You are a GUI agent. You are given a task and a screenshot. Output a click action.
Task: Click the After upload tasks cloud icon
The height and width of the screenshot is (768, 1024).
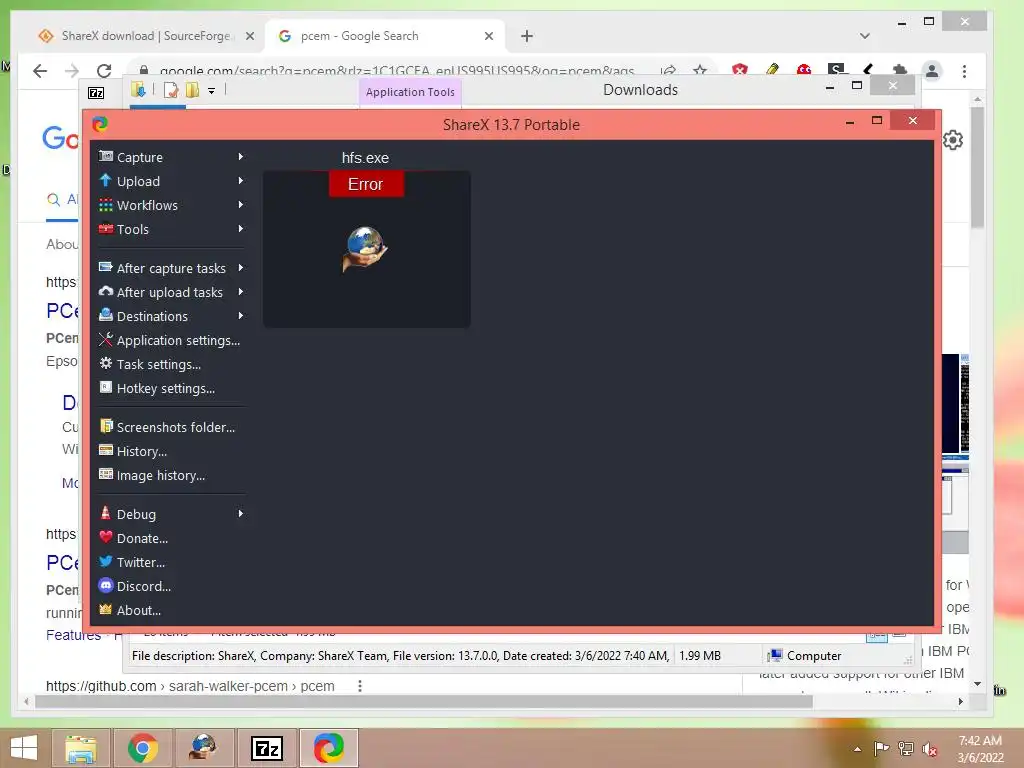105,291
